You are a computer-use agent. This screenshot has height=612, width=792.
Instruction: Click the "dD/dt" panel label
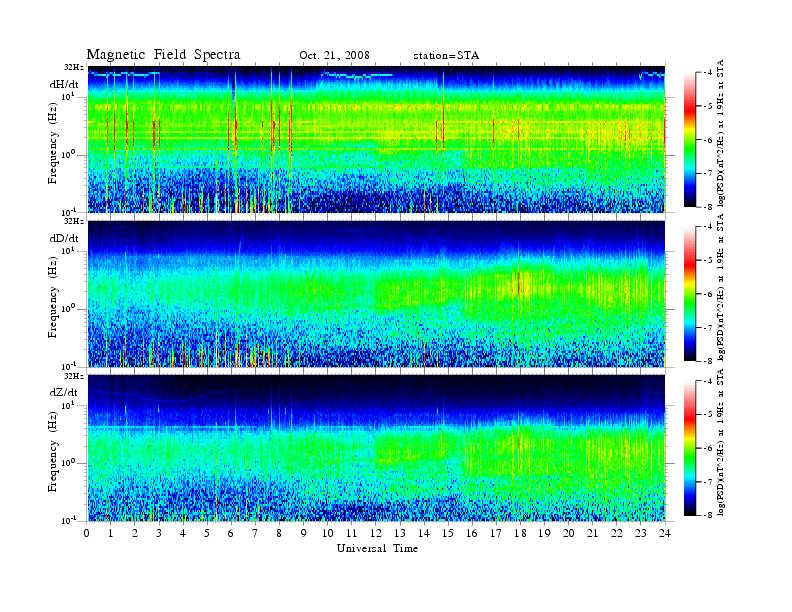[x=64, y=238]
